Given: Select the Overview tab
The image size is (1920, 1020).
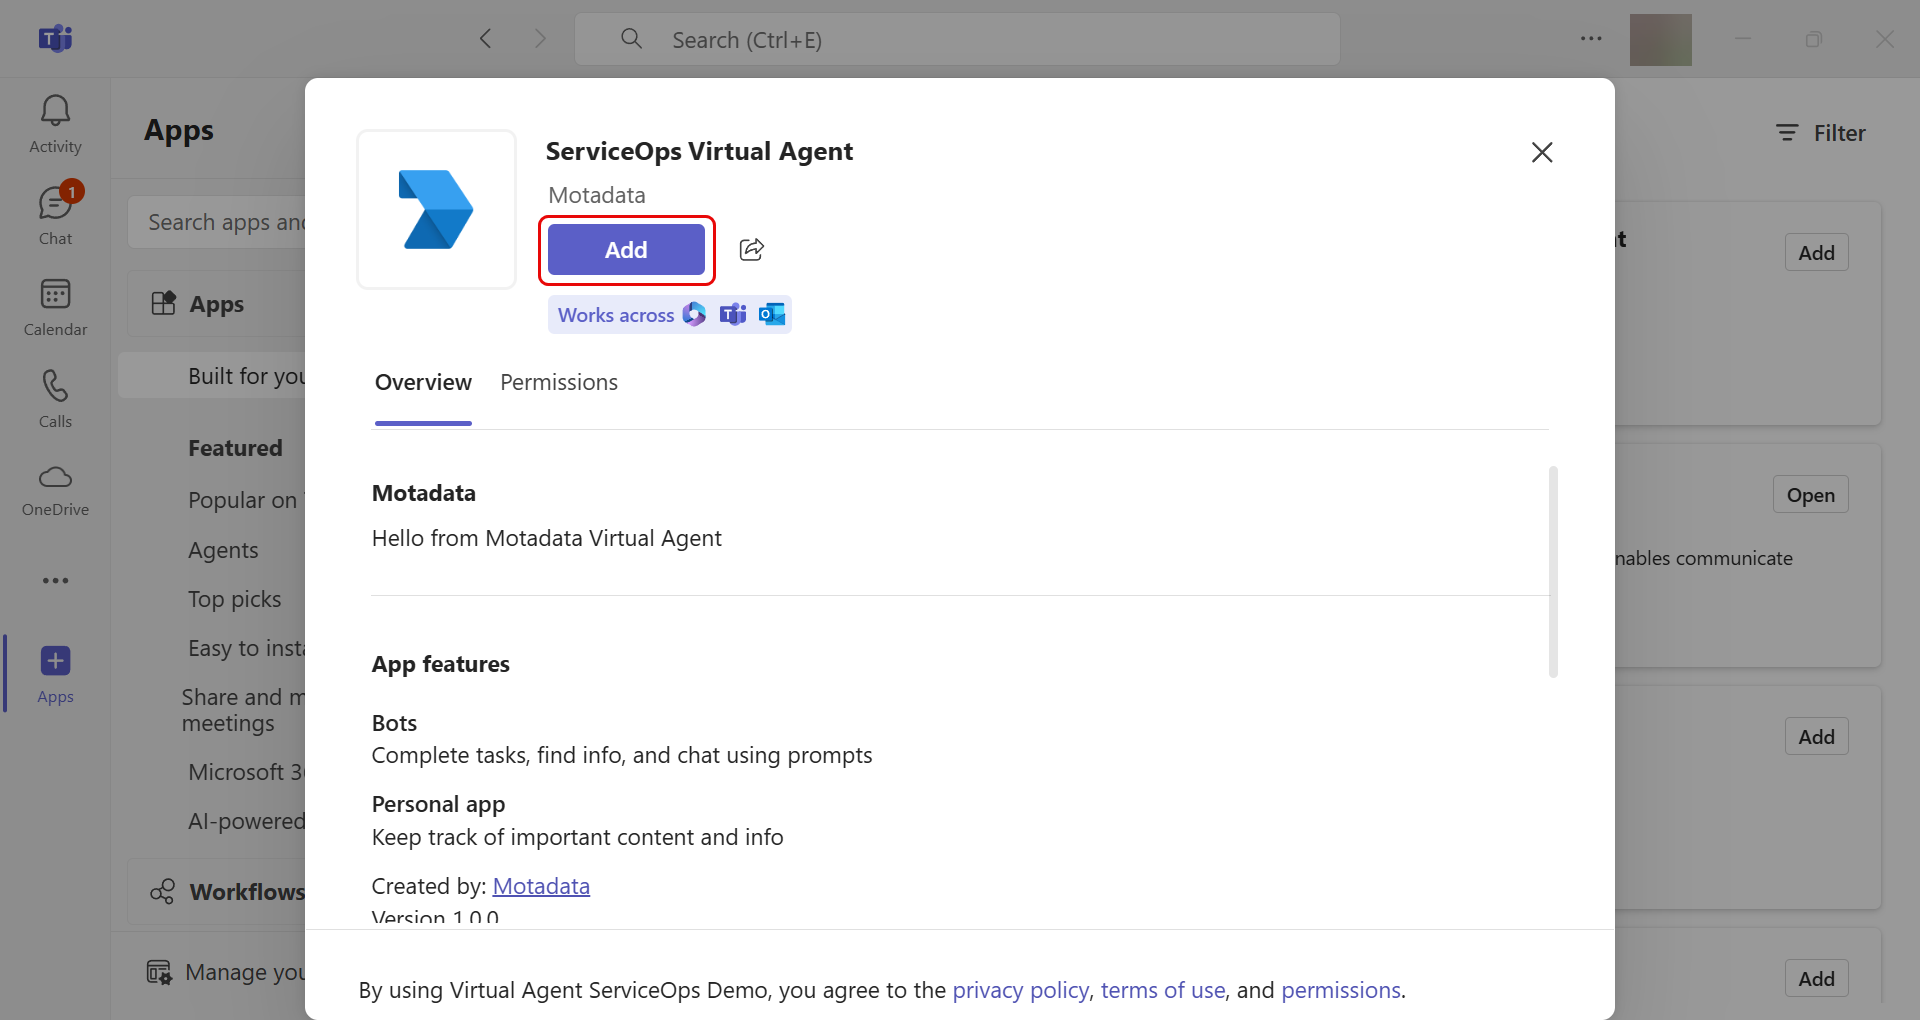Looking at the screenshot, I should click(x=423, y=383).
